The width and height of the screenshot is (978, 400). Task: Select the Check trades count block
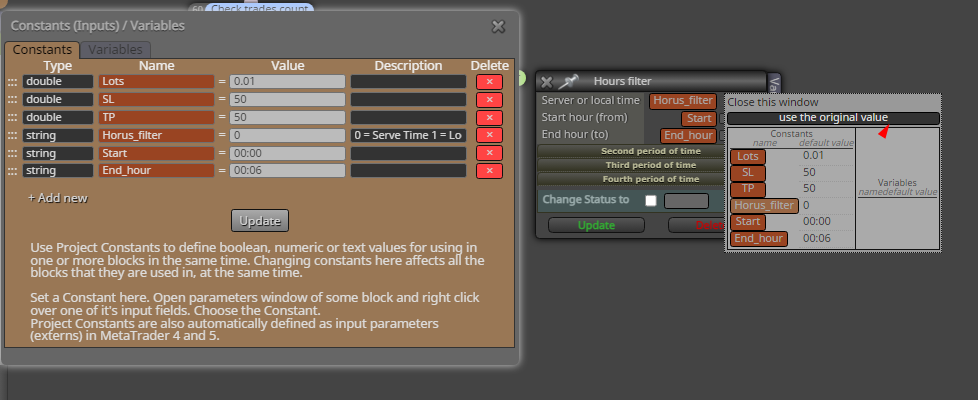(258, 8)
